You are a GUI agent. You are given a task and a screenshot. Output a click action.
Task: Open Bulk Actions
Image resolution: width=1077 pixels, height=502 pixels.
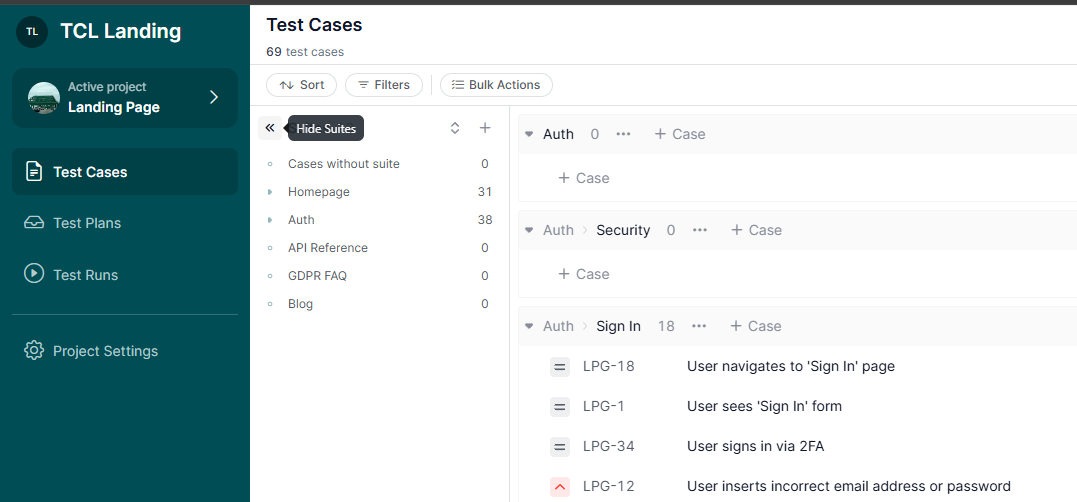pos(496,85)
